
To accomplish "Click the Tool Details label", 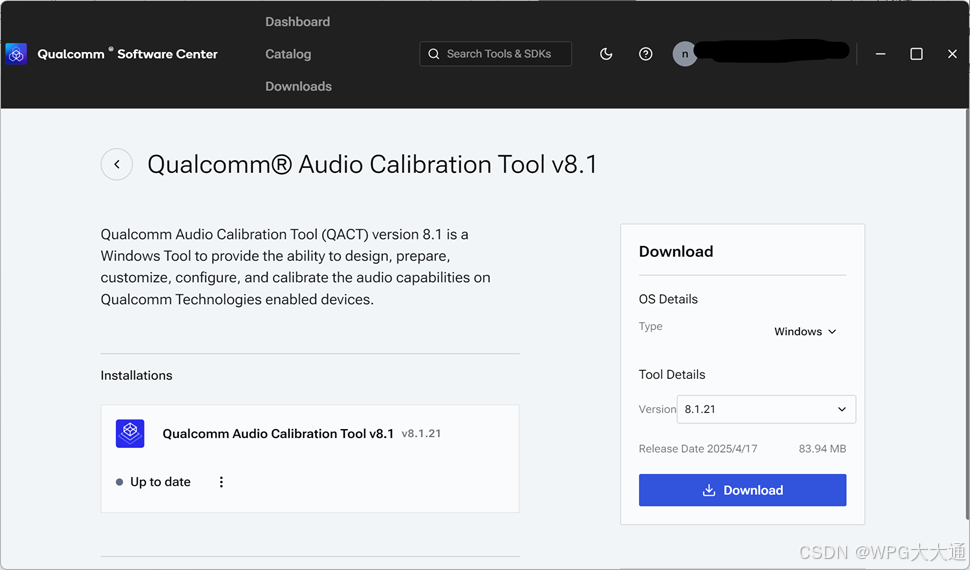I will (672, 374).
